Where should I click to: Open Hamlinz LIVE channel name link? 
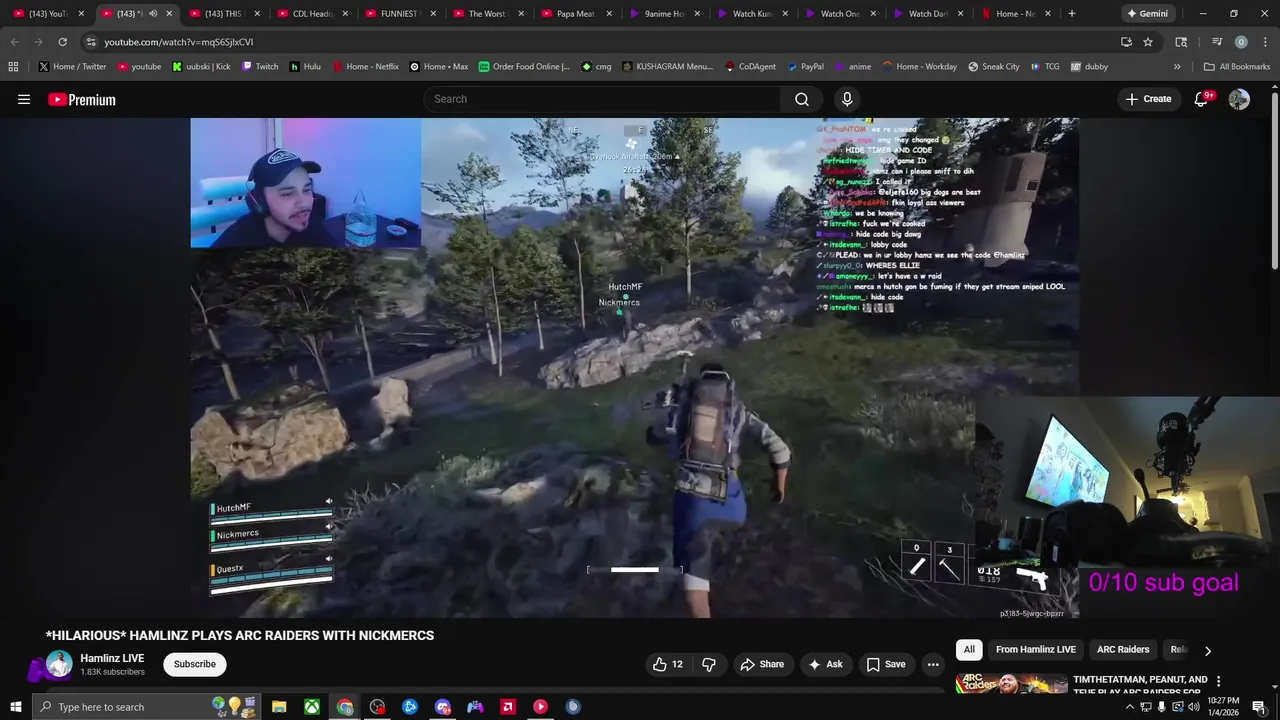coord(112,658)
